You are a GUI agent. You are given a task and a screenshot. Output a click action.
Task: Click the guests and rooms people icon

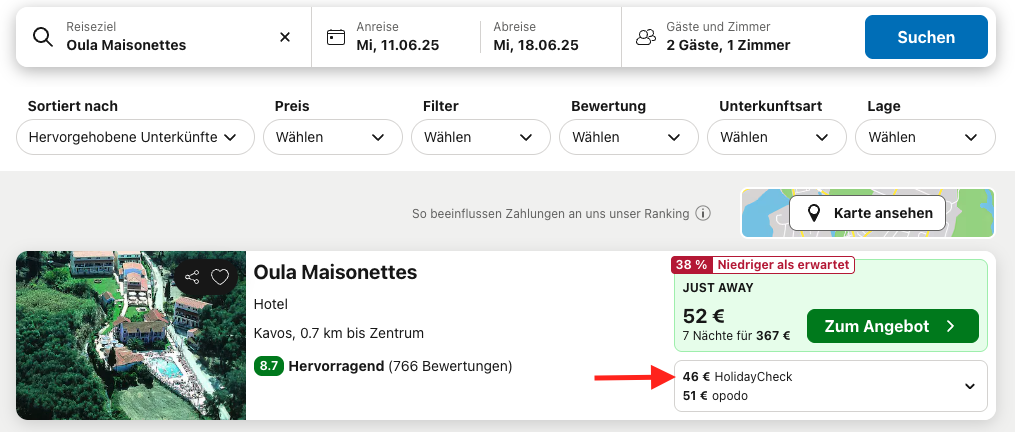[x=646, y=37]
